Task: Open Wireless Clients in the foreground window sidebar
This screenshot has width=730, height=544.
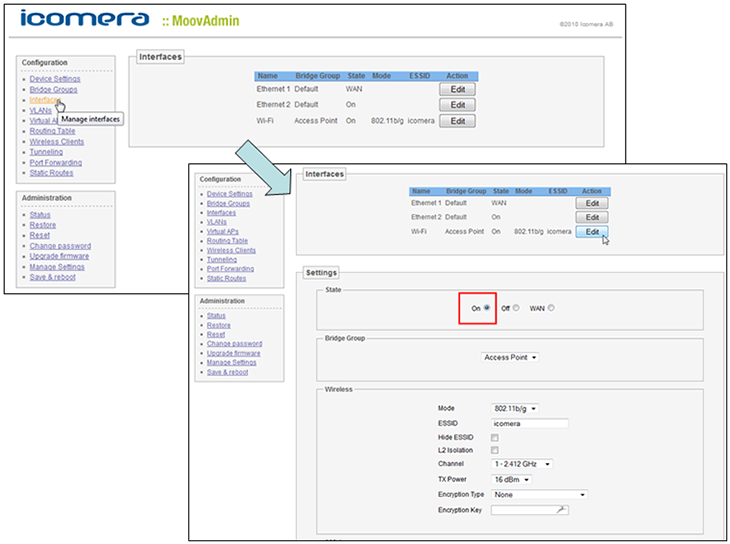Action: tap(234, 250)
